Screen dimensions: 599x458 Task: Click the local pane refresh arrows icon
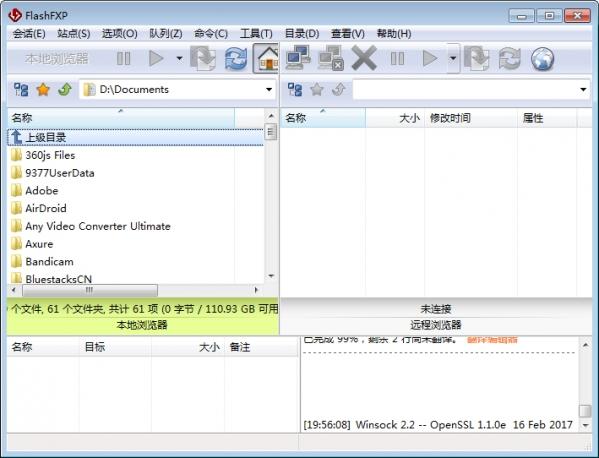click(x=235, y=59)
